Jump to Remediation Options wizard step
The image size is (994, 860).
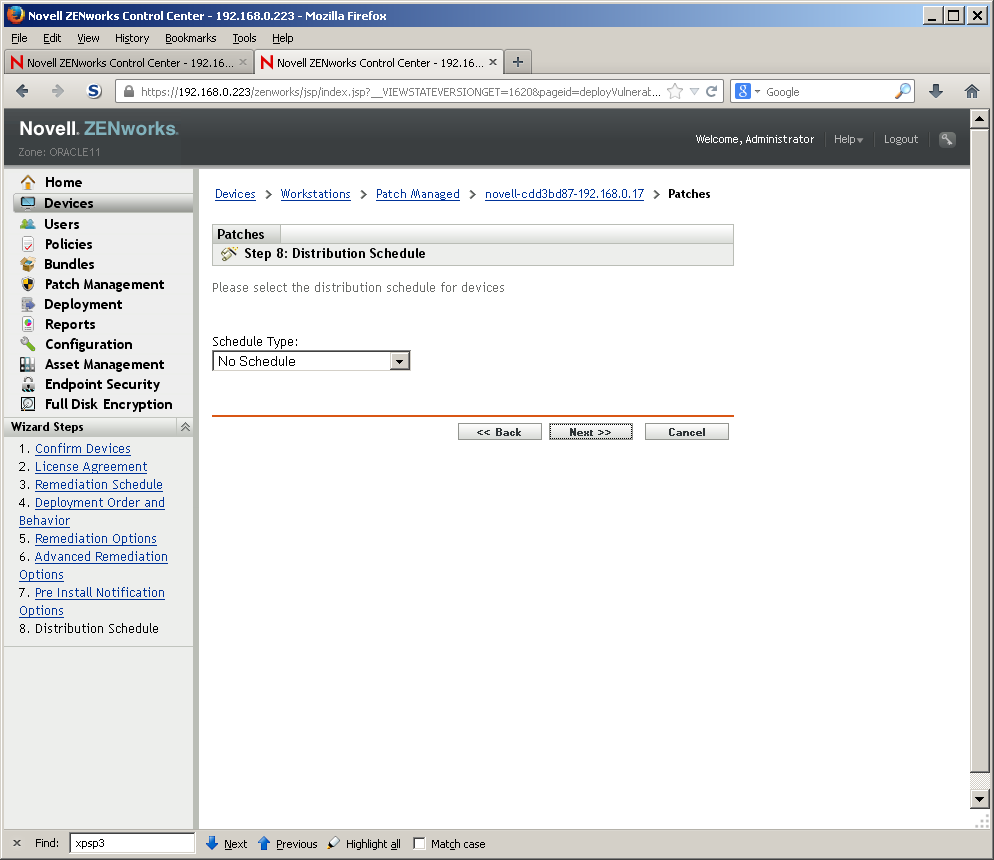[x=95, y=539]
